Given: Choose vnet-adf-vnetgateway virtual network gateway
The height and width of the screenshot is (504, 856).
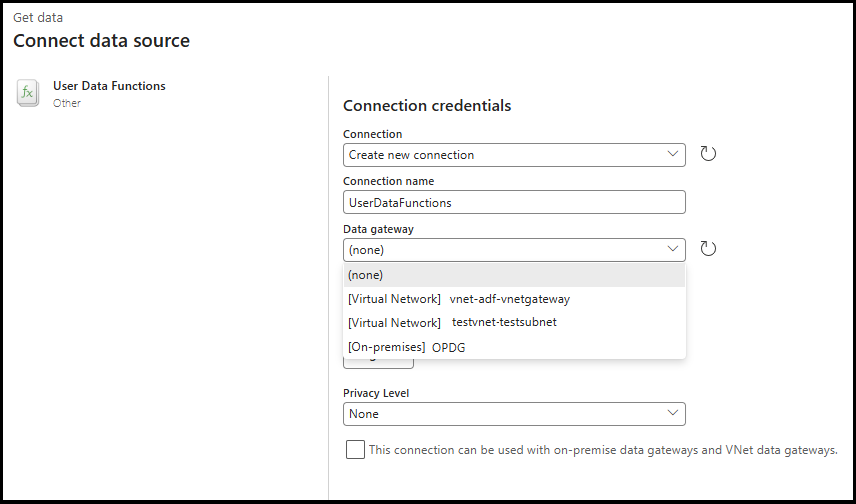Looking at the screenshot, I should [x=514, y=299].
